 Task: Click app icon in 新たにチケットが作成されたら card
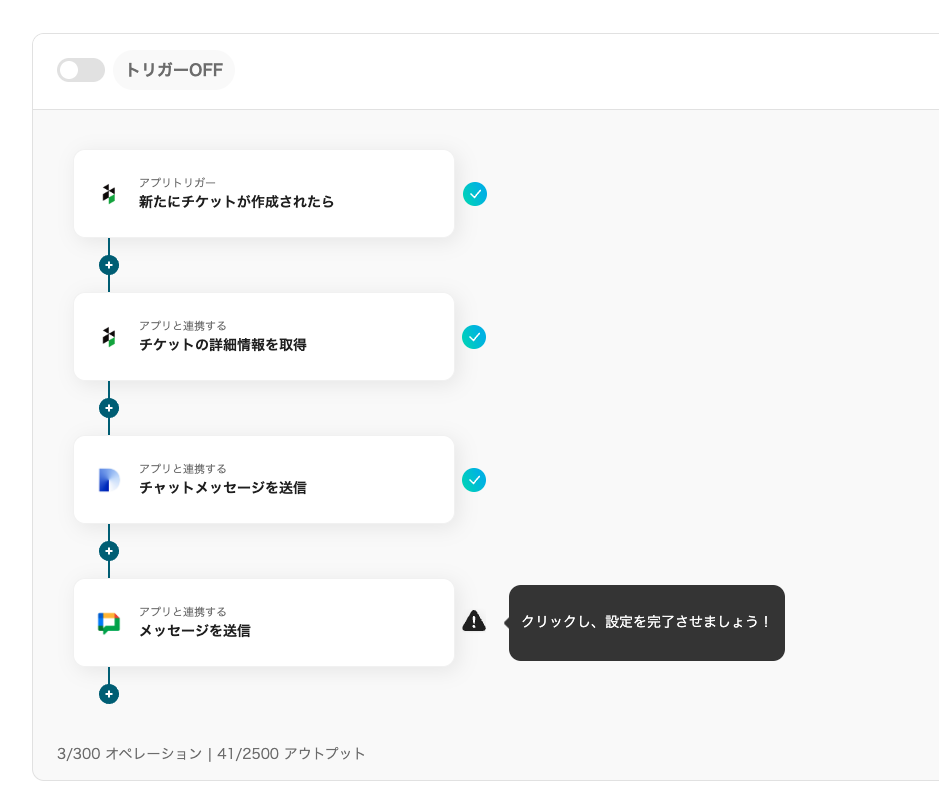(x=108, y=194)
